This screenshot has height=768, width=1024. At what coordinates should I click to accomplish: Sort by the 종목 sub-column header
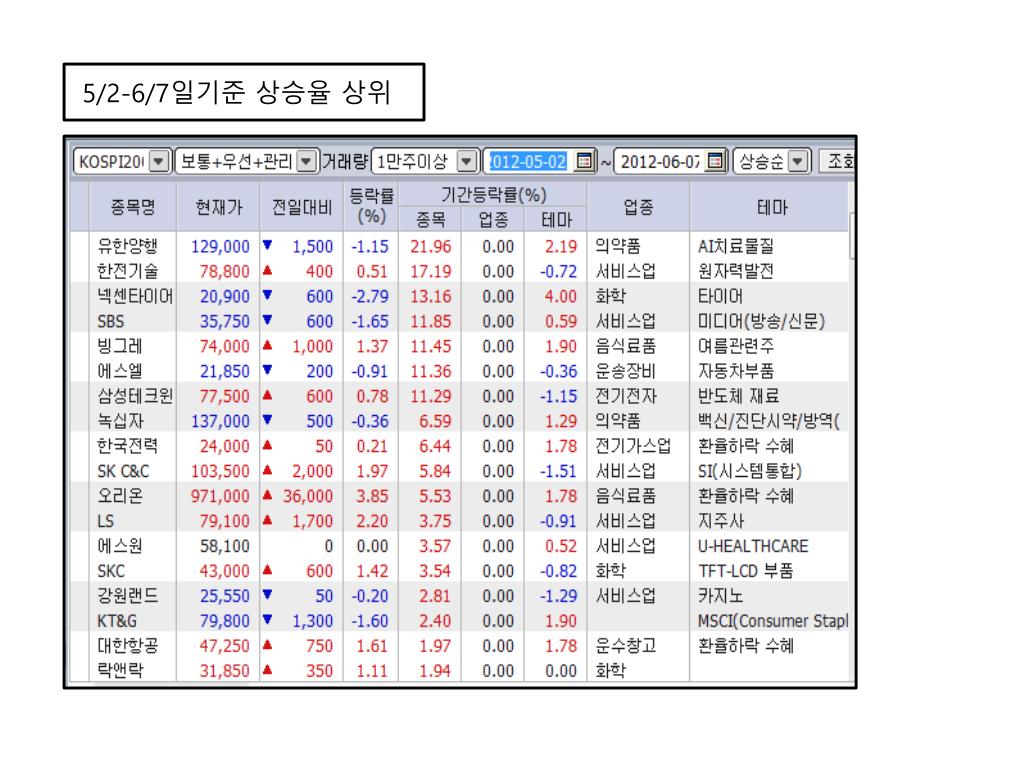(430, 219)
